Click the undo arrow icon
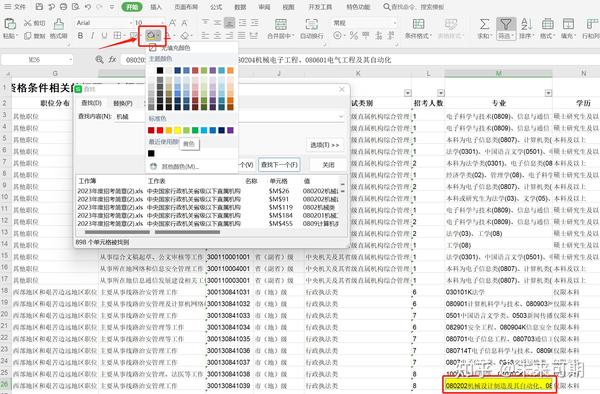 [88, 7]
